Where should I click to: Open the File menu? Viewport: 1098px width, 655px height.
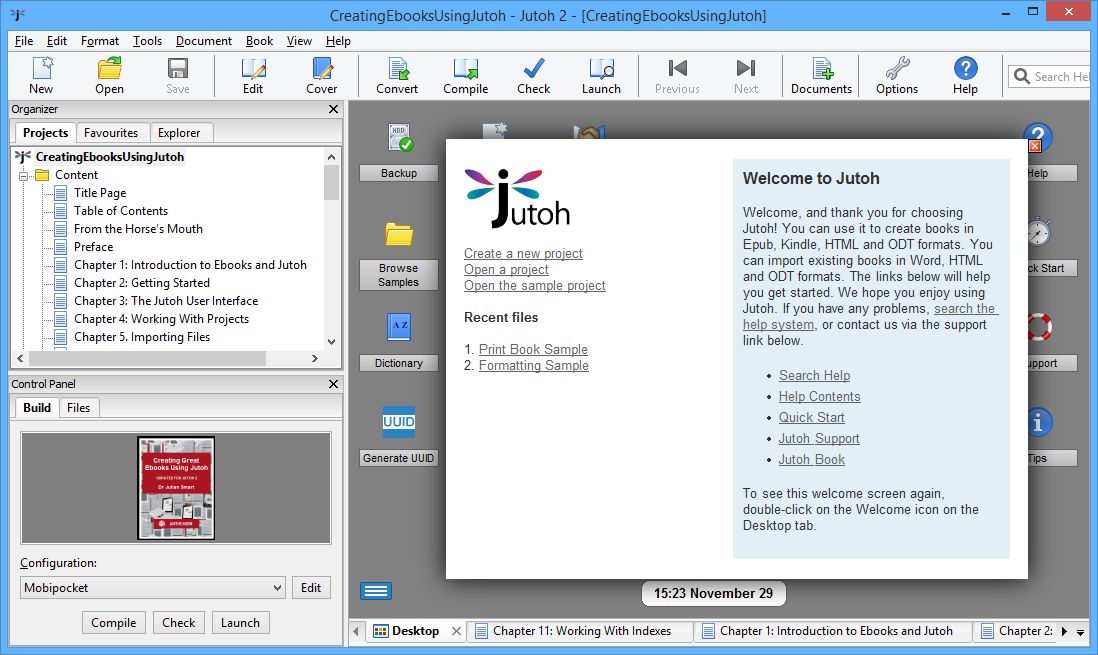pyautogui.click(x=24, y=41)
